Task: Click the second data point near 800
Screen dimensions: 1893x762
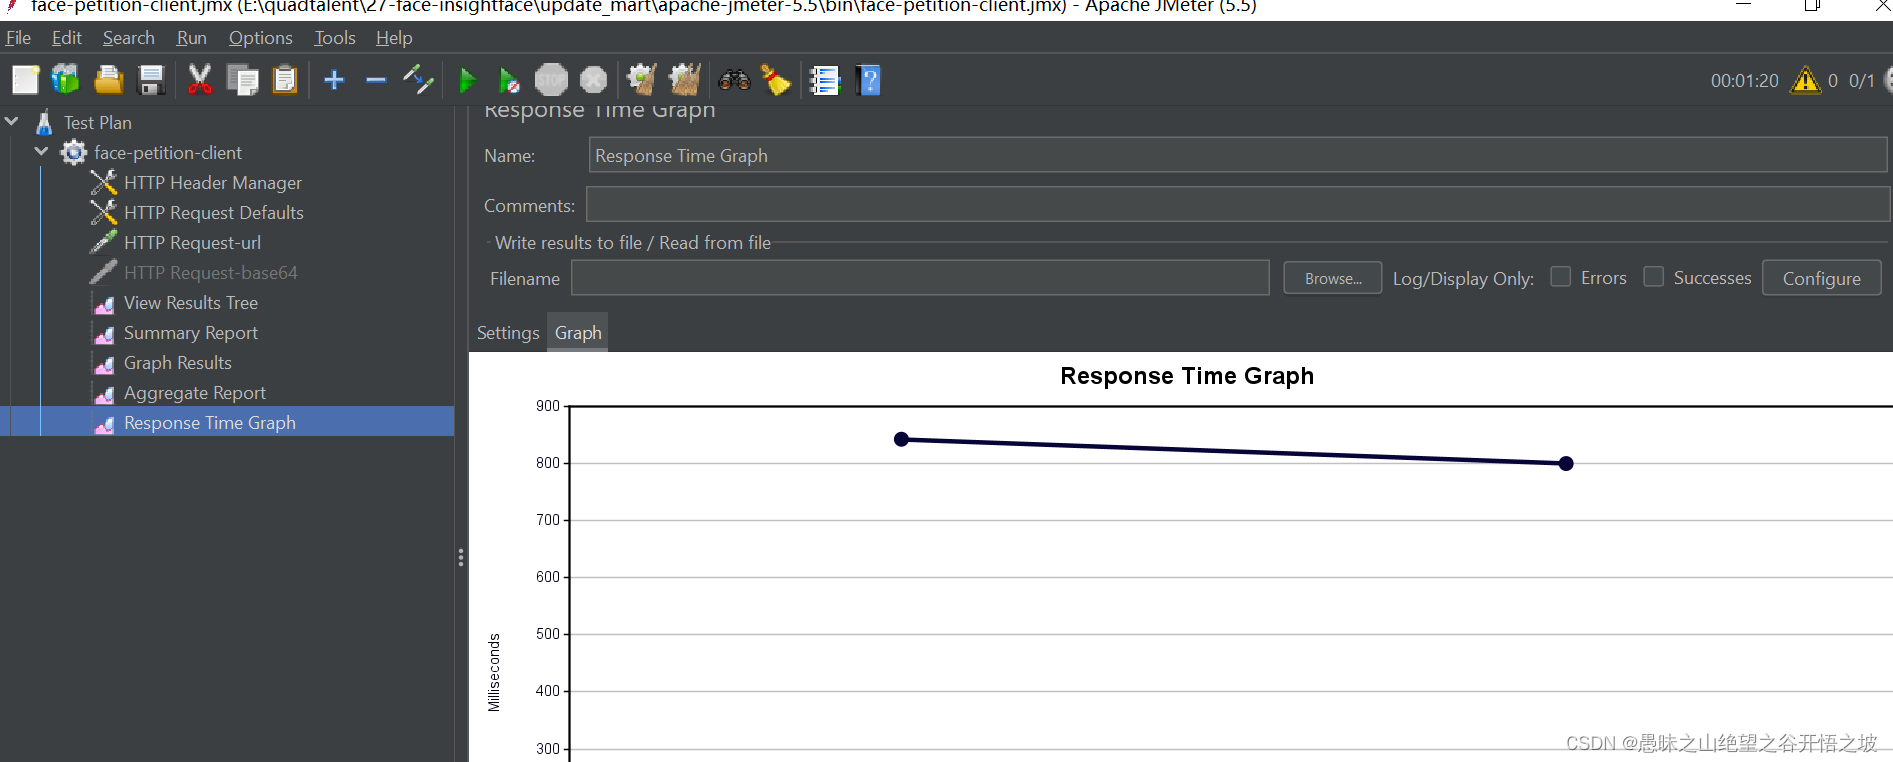Action: pos(1566,463)
